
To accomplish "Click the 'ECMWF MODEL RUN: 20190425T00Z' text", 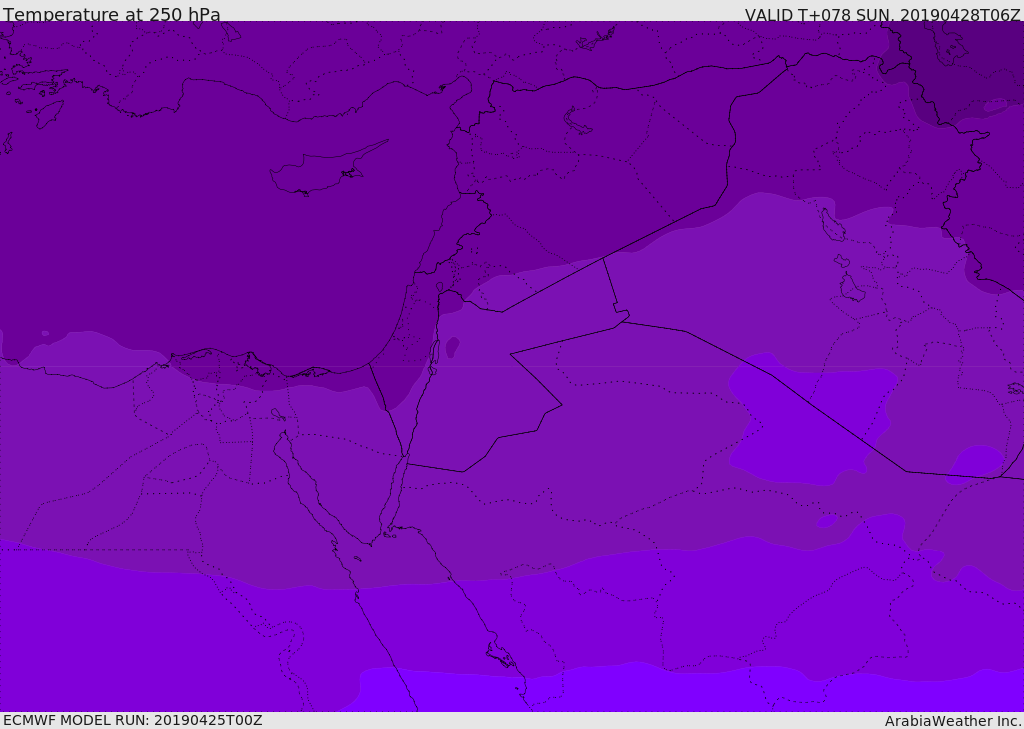I will pos(133,720).
